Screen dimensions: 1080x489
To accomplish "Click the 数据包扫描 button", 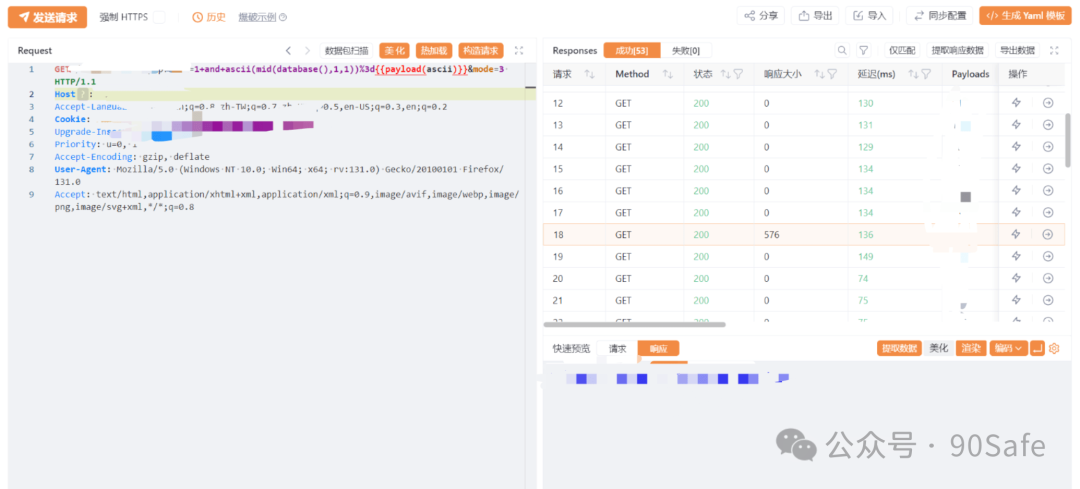I will (346, 50).
